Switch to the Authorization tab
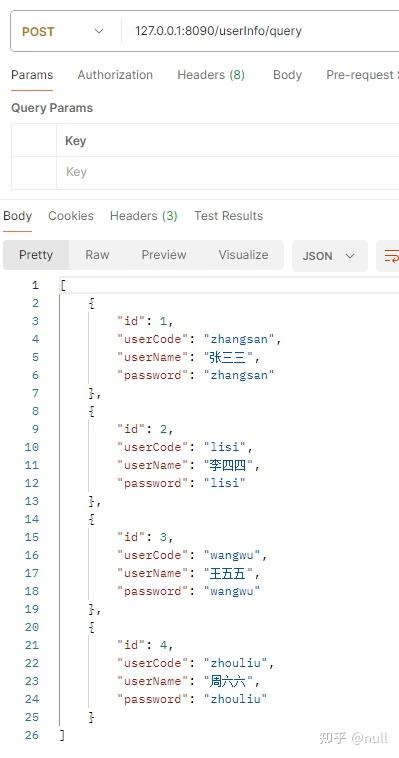399x758 pixels. click(x=115, y=75)
